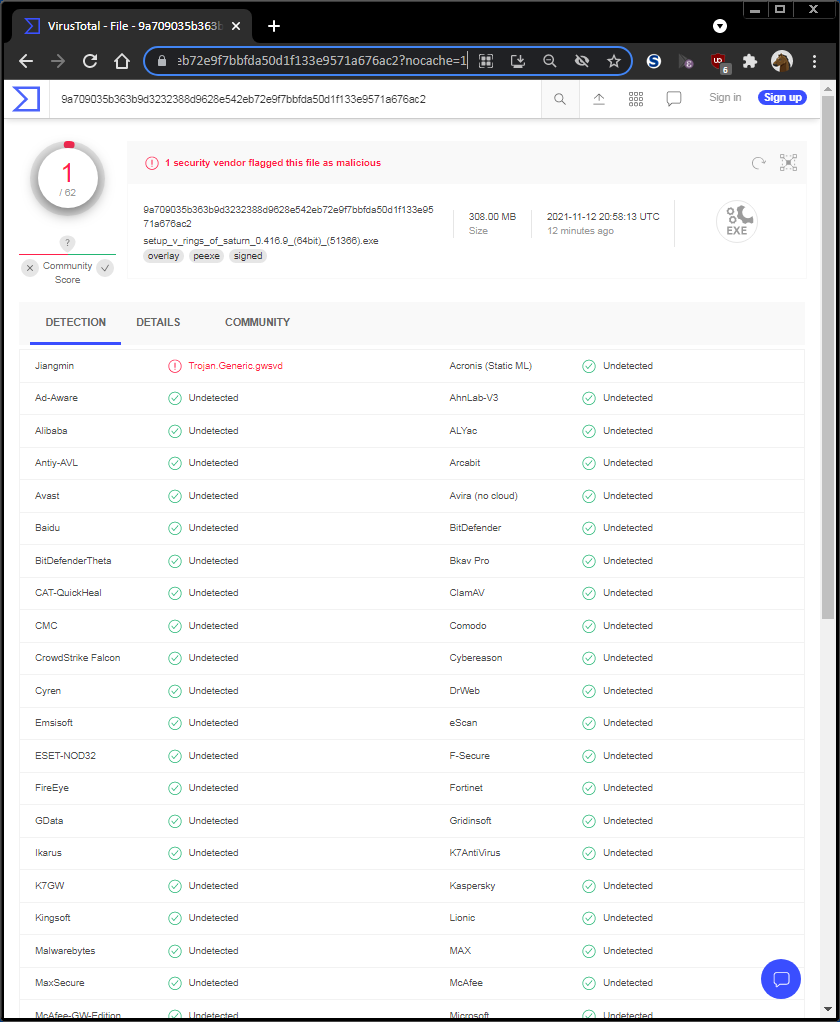Open the browser profile avatar

pyautogui.click(x=782, y=61)
